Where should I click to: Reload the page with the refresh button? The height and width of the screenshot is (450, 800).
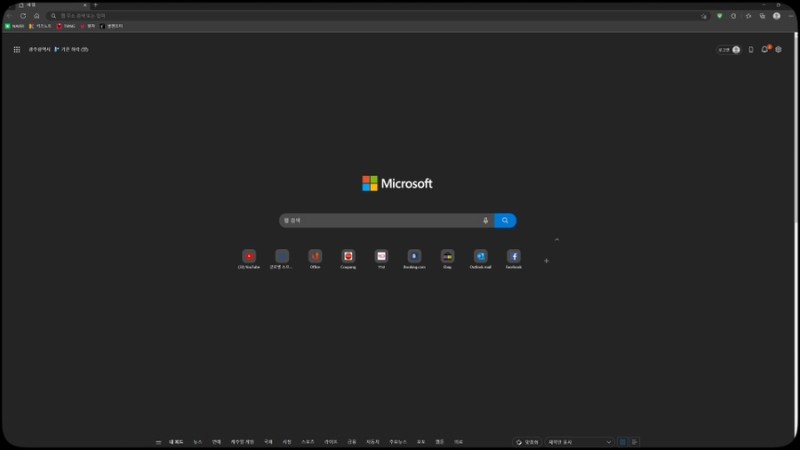pyautogui.click(x=23, y=16)
